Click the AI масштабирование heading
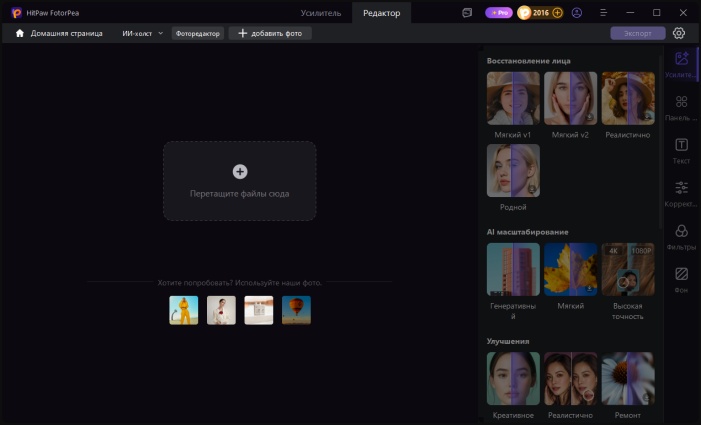This screenshot has height=425, width=701. click(528, 232)
